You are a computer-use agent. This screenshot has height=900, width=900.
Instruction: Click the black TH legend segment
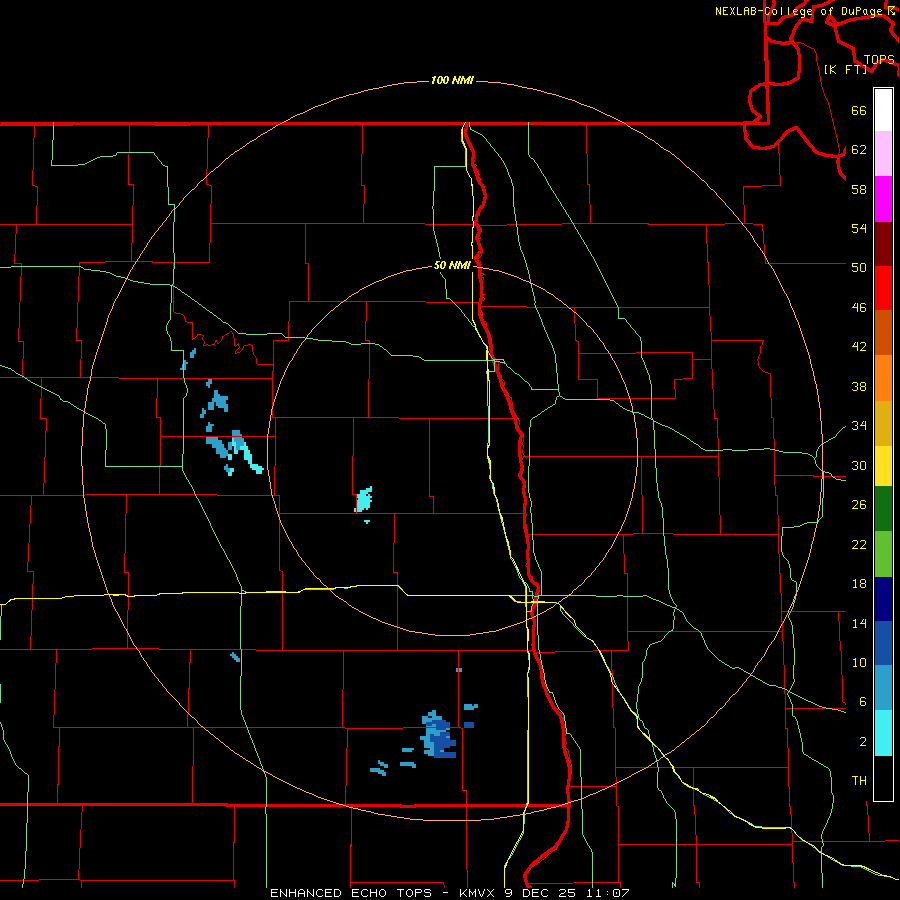click(883, 778)
